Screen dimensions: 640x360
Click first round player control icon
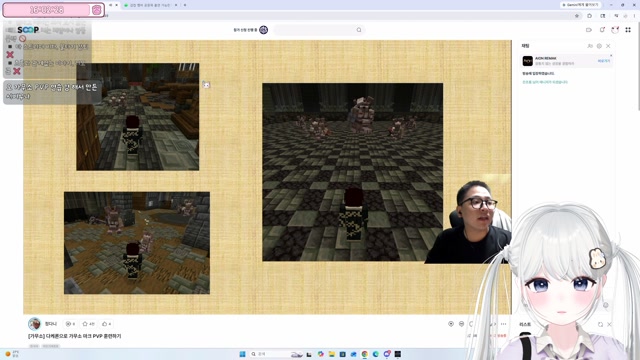[x=451, y=324]
